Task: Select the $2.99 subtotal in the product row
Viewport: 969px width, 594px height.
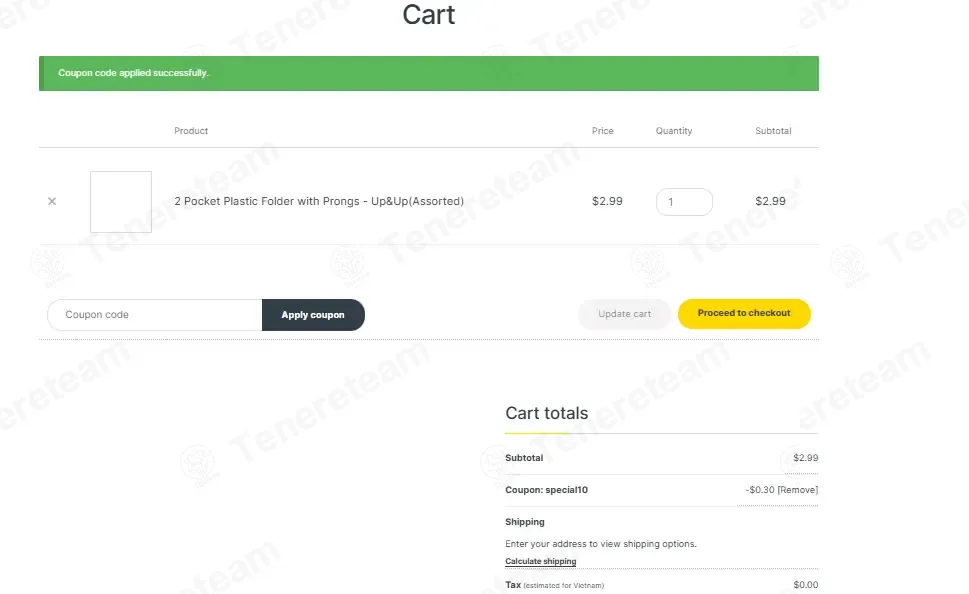Action: click(771, 201)
